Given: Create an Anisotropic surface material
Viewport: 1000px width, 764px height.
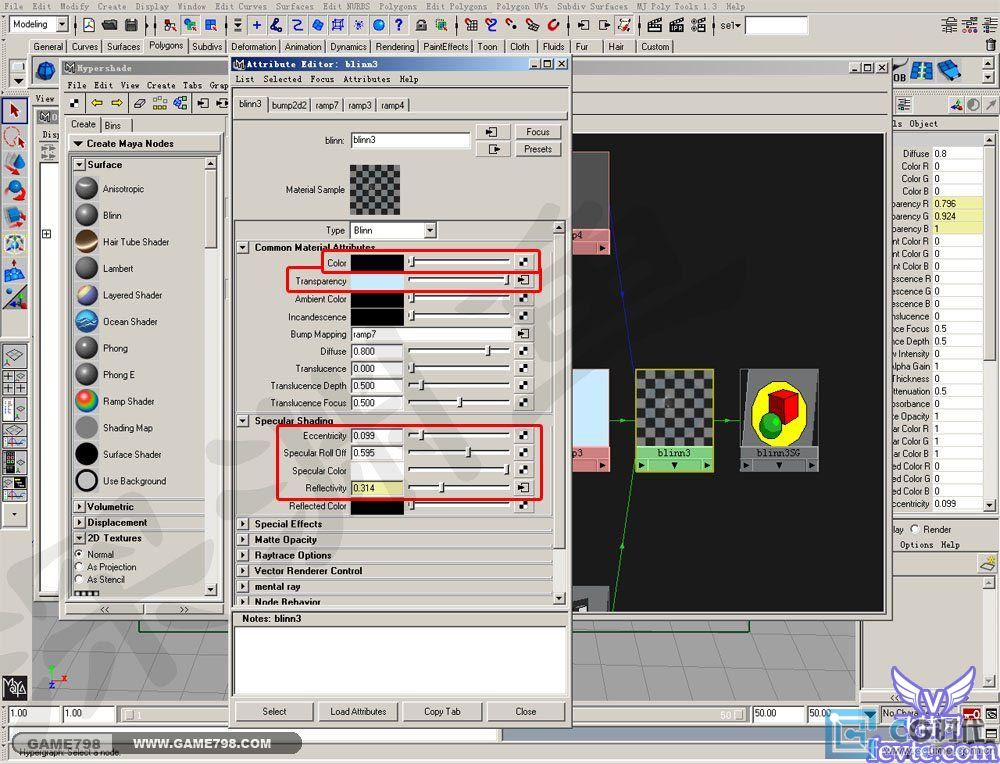Looking at the screenshot, I should 87,189.
